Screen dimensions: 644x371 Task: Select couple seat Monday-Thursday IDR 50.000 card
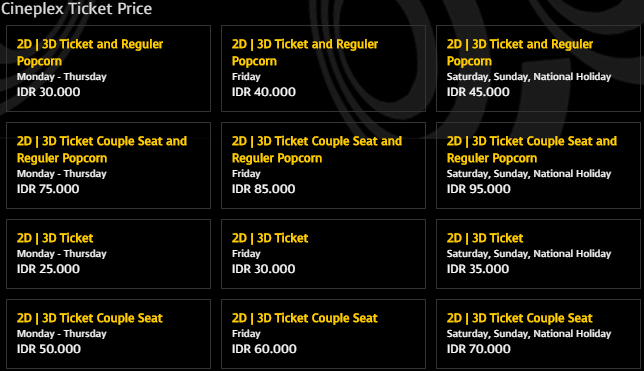(x=108, y=334)
